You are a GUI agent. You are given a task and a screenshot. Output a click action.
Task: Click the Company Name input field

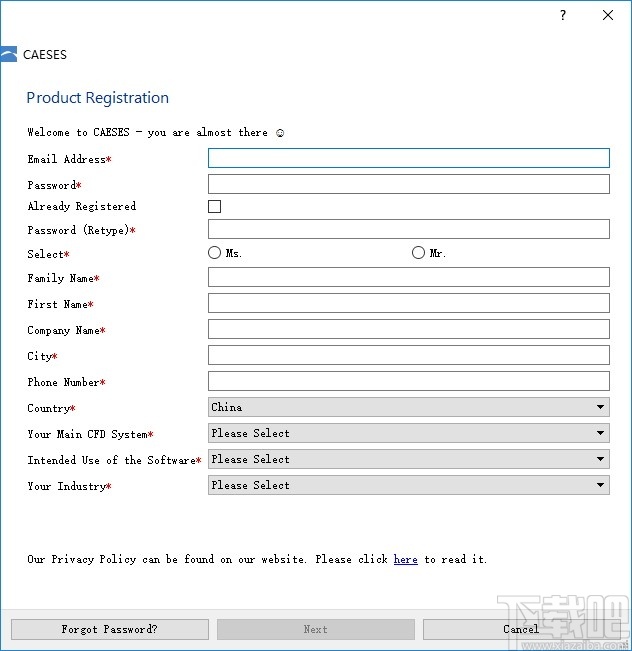pos(408,329)
